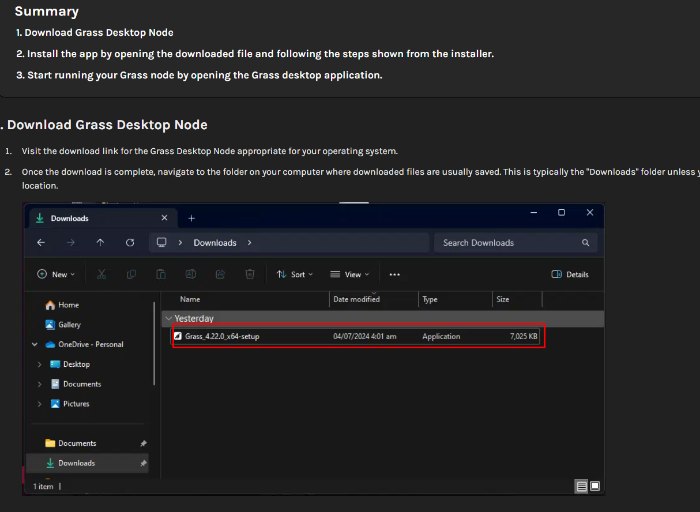Screen dimensions: 700x512
Task: Click the 1 item status text
Action: (43, 487)
